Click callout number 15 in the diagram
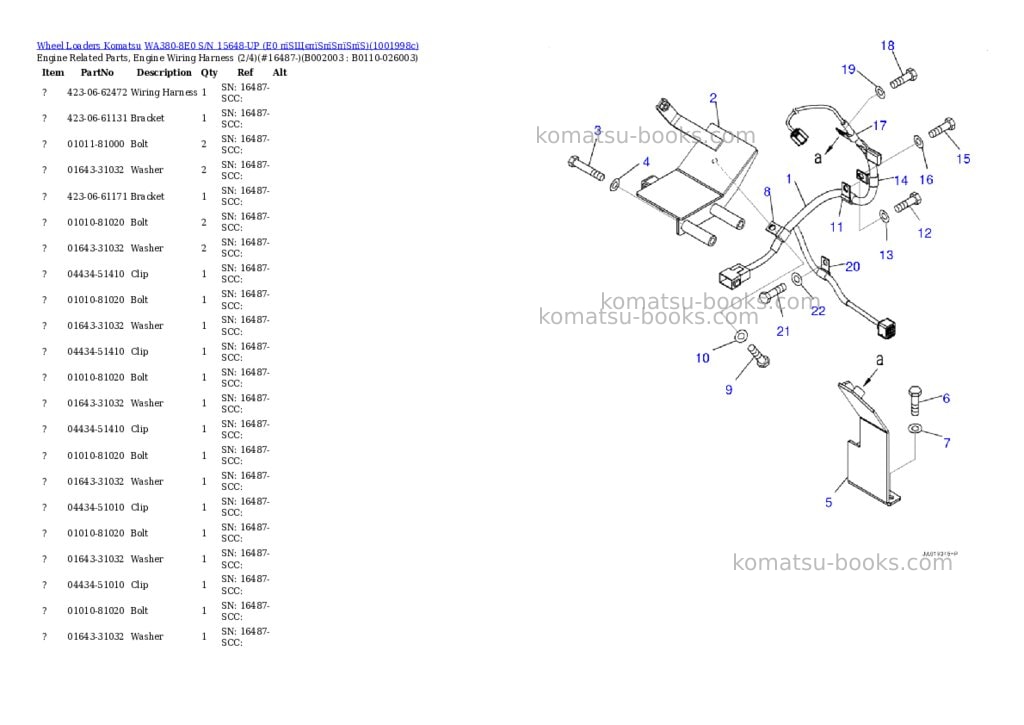This screenshot has height=725, width=1024. pos(963,159)
